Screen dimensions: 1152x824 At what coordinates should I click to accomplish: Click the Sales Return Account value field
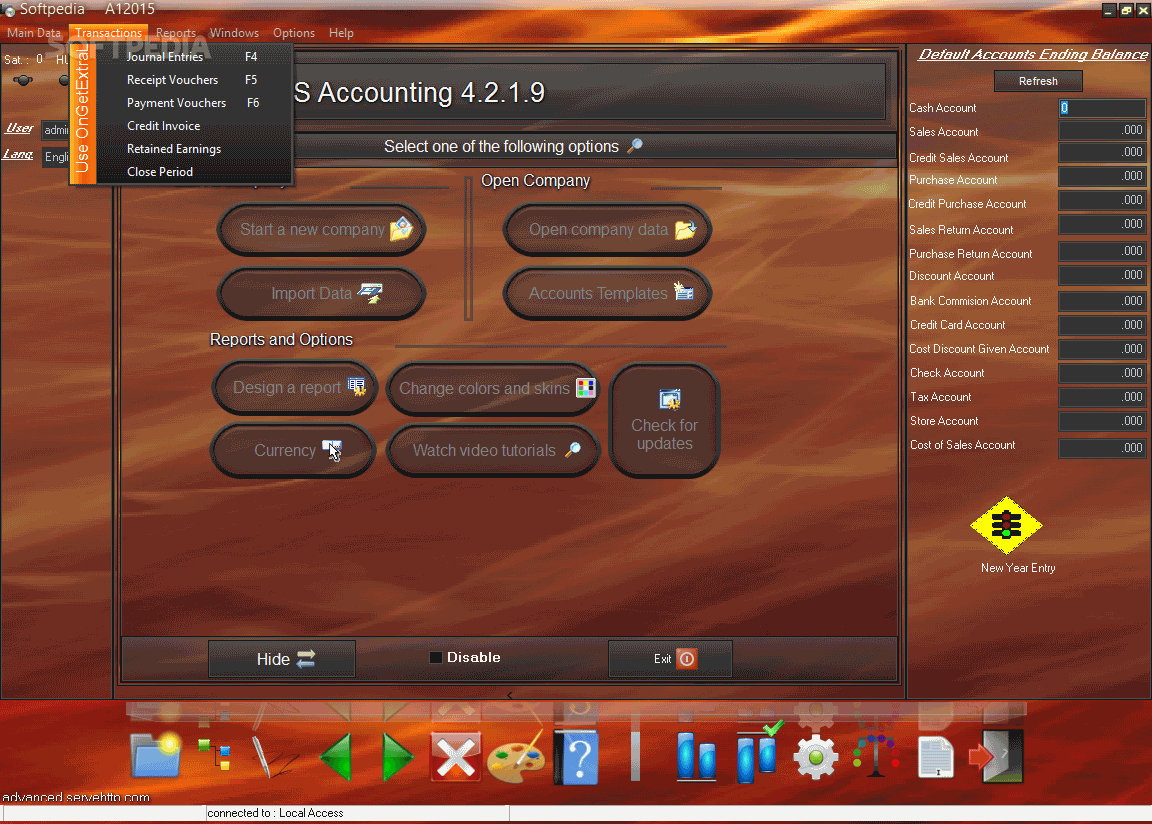[1102, 224]
